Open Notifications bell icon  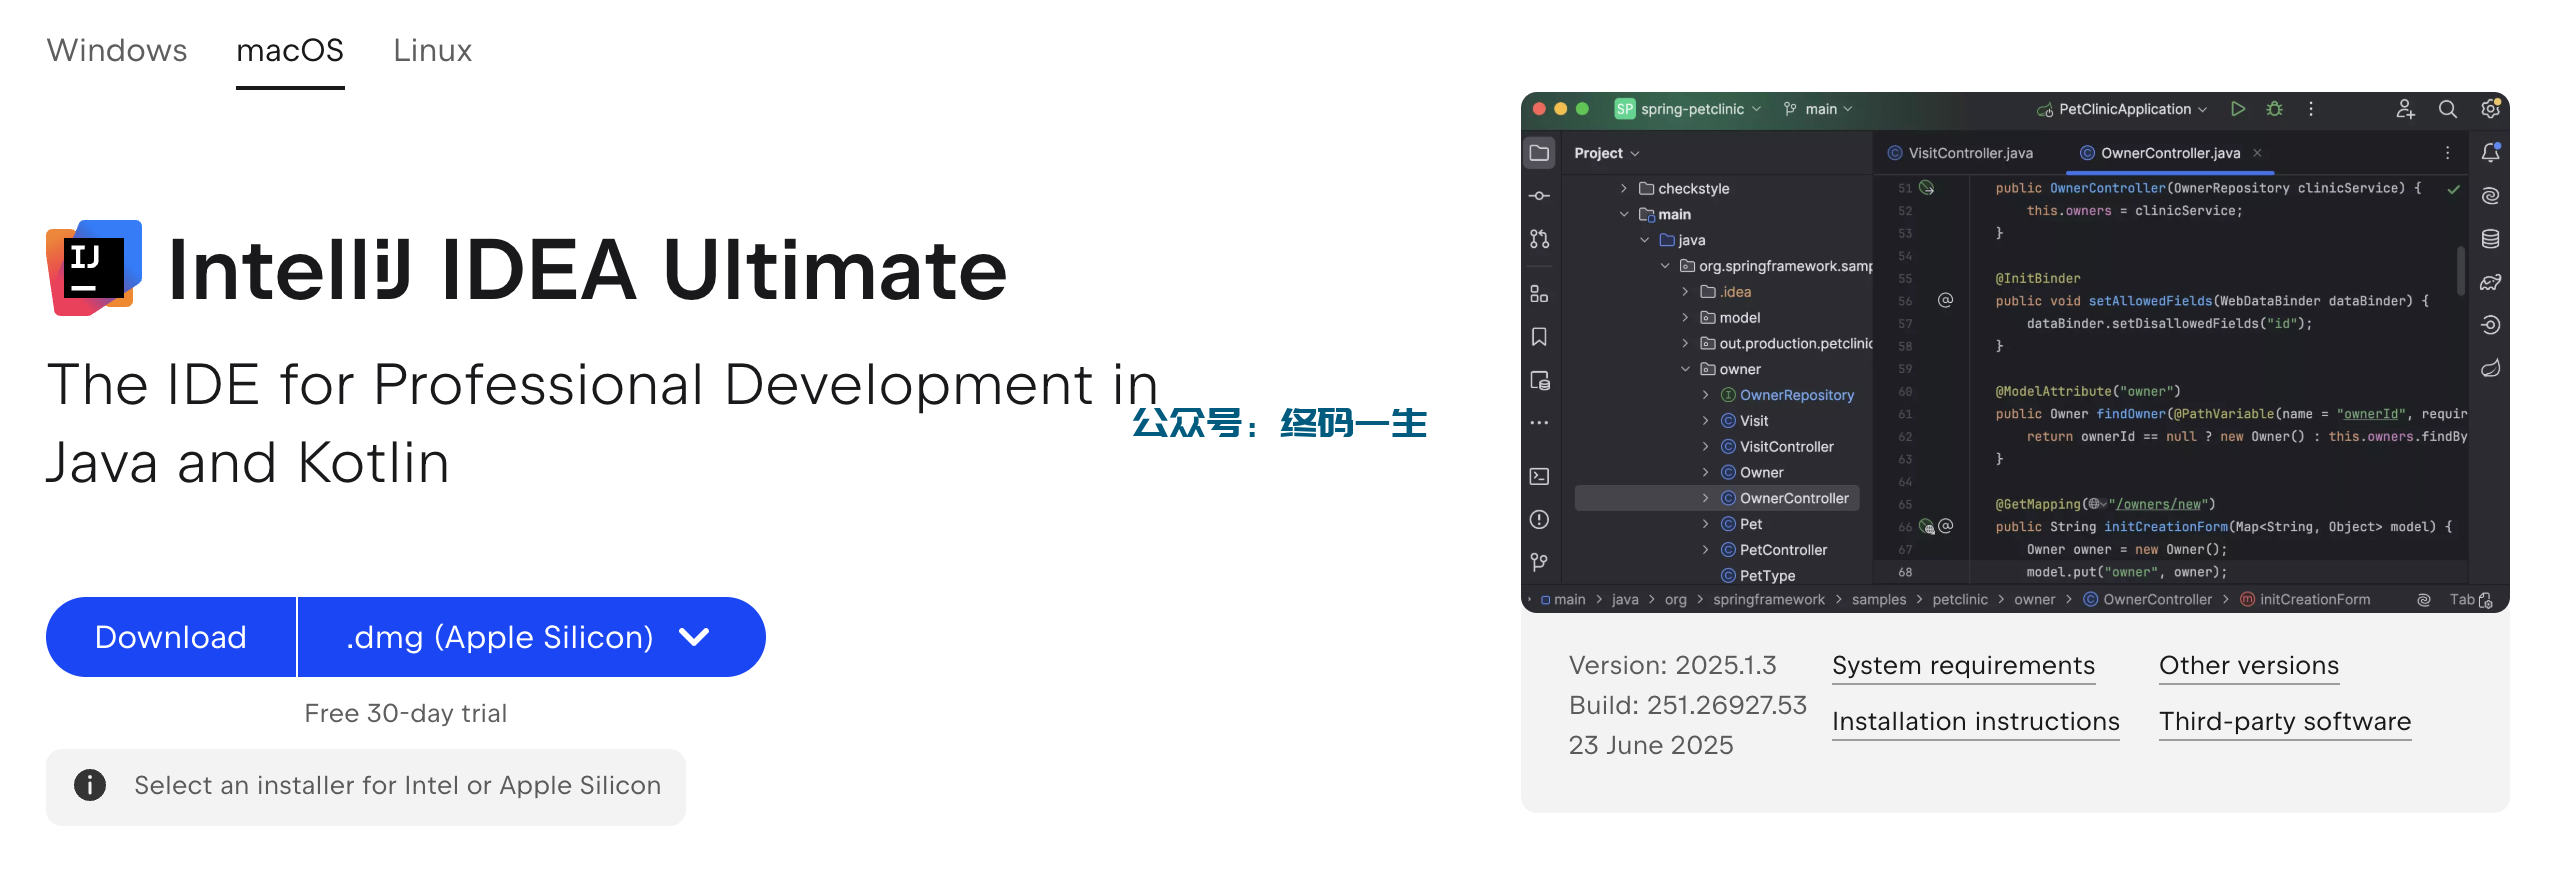coord(2491,153)
